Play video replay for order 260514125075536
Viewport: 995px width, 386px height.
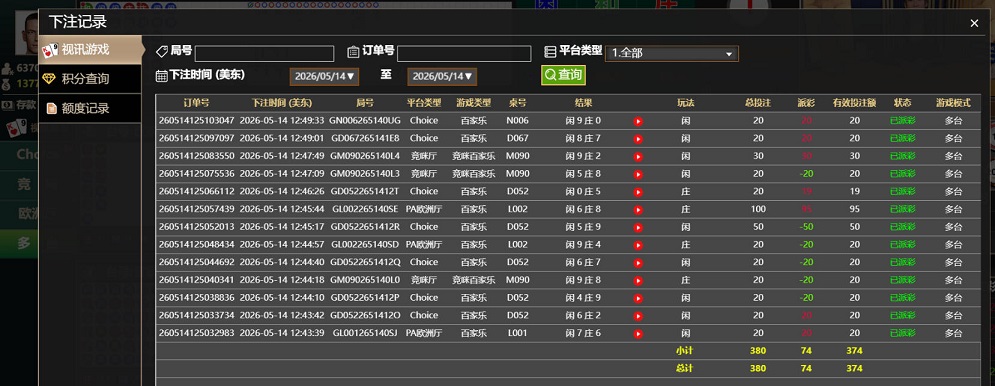coord(638,175)
